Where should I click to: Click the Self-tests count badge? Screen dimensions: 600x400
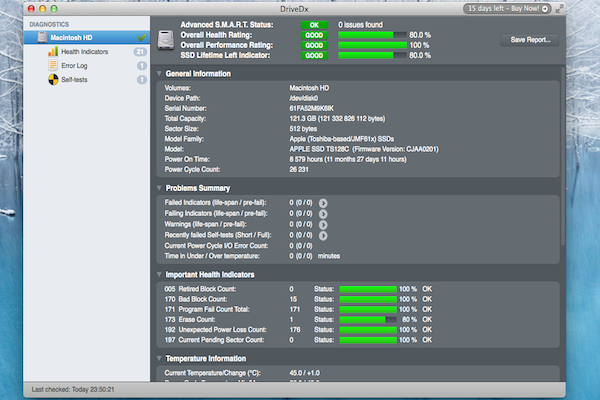click(142, 80)
